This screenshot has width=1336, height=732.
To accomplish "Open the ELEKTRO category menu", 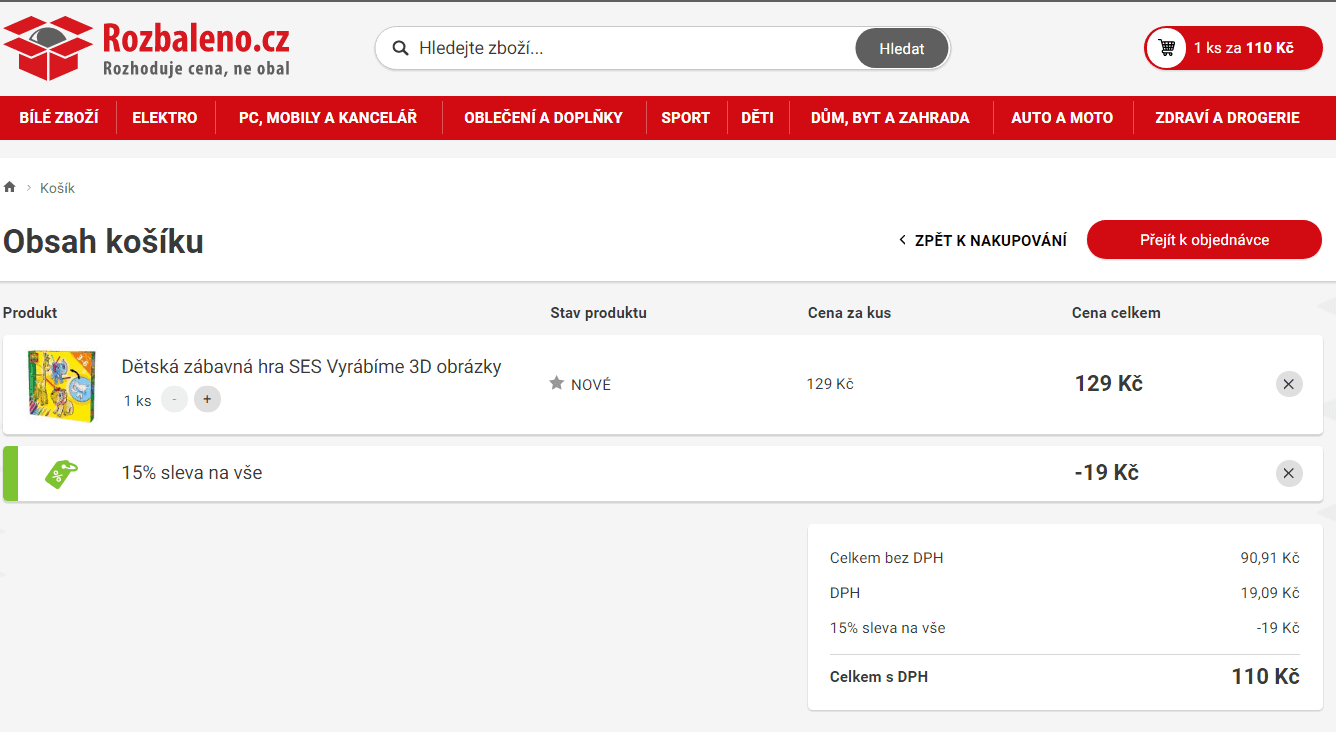I will pos(165,118).
